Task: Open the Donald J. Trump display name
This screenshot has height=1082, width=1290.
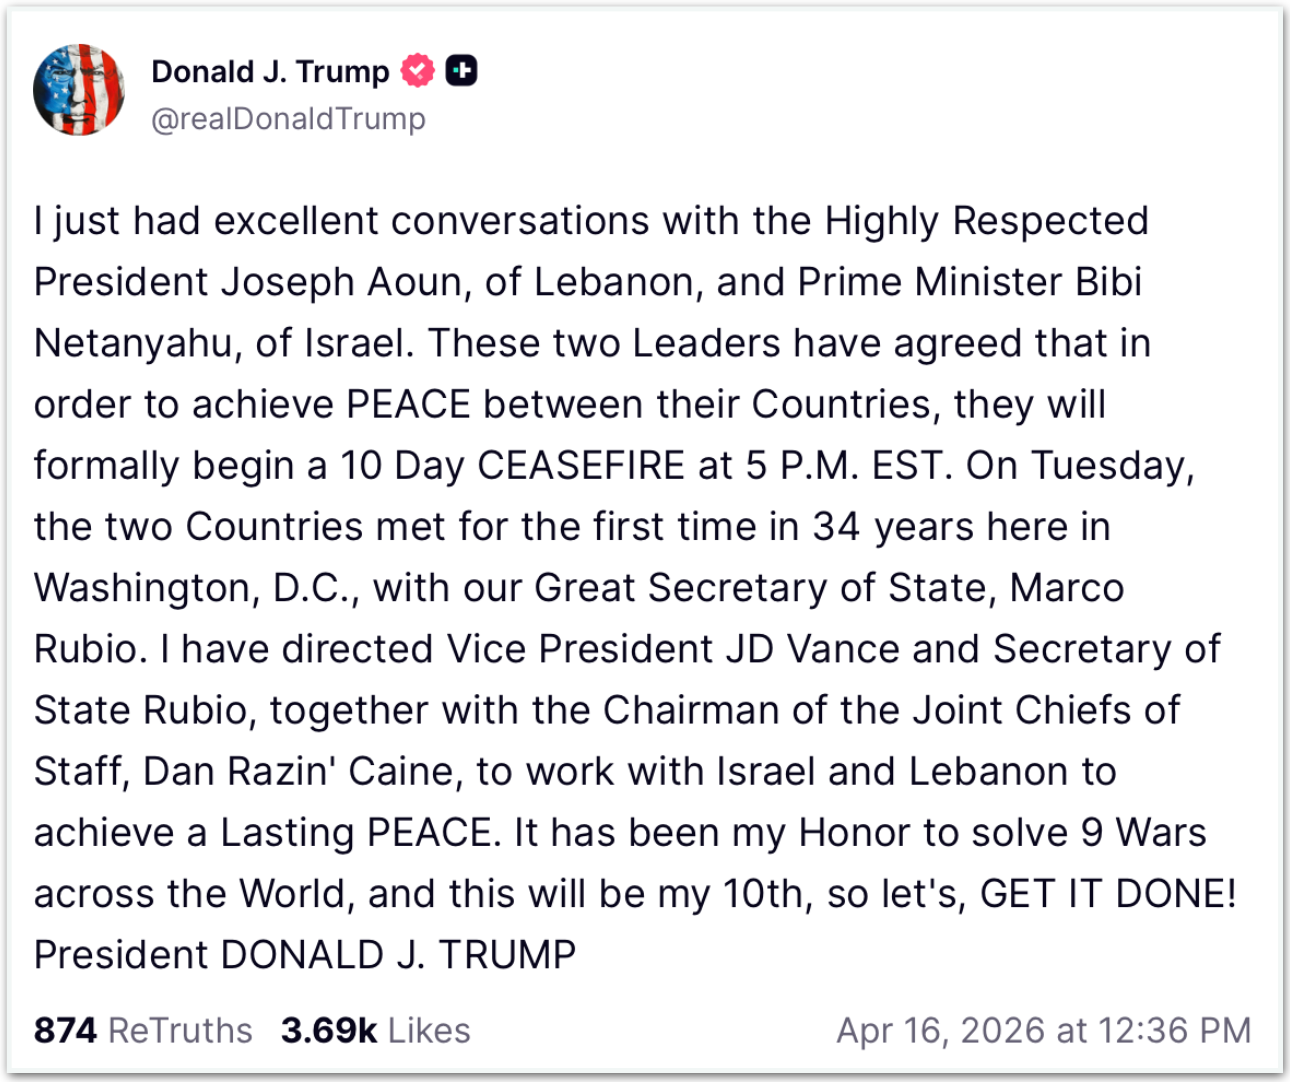Action: pyautogui.click(x=270, y=71)
